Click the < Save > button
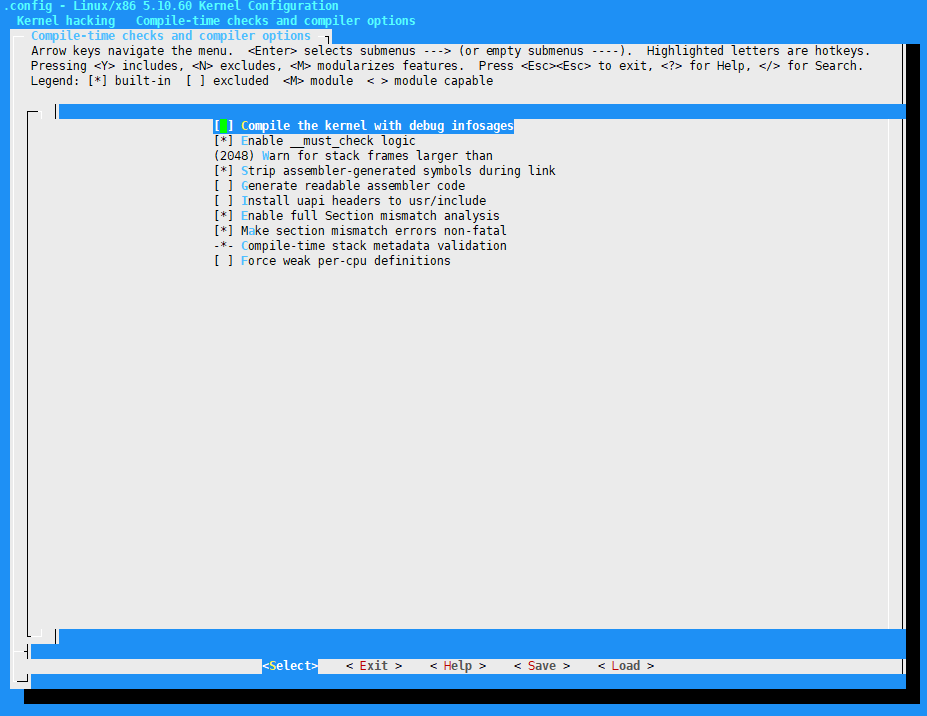Screen dimensions: 927x716 click(542, 666)
